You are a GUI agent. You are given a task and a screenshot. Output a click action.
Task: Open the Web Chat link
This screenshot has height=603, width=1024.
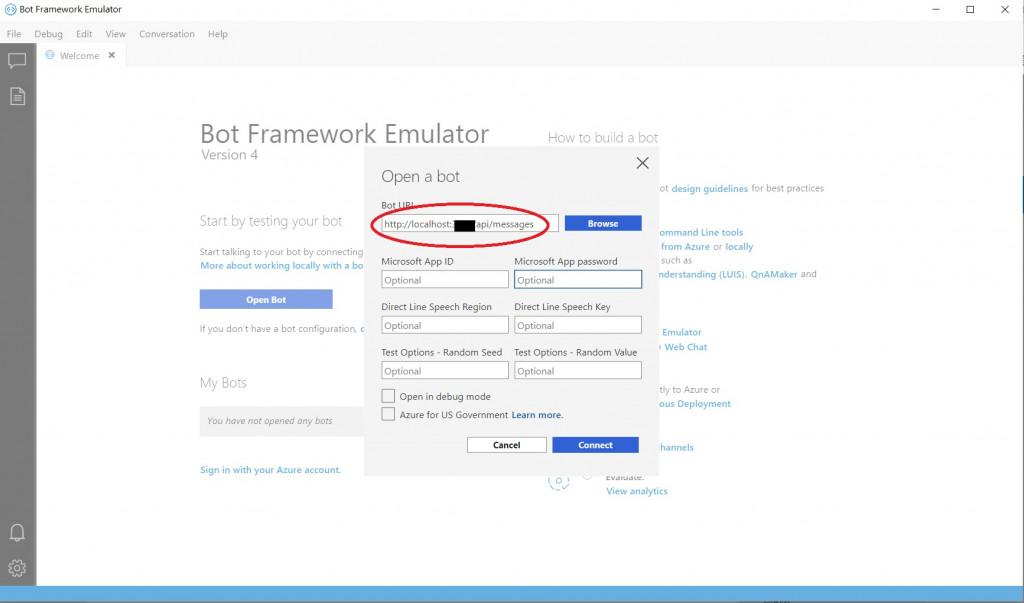(686, 347)
